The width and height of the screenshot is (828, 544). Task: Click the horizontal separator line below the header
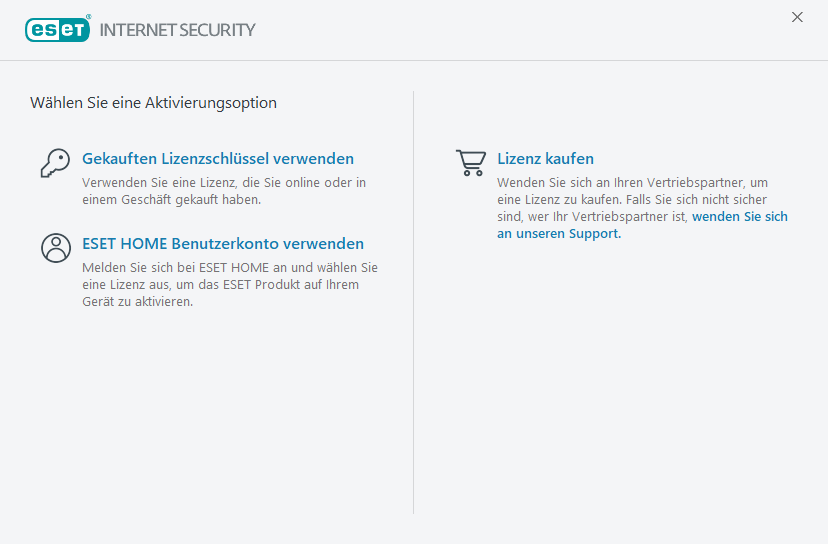414,60
